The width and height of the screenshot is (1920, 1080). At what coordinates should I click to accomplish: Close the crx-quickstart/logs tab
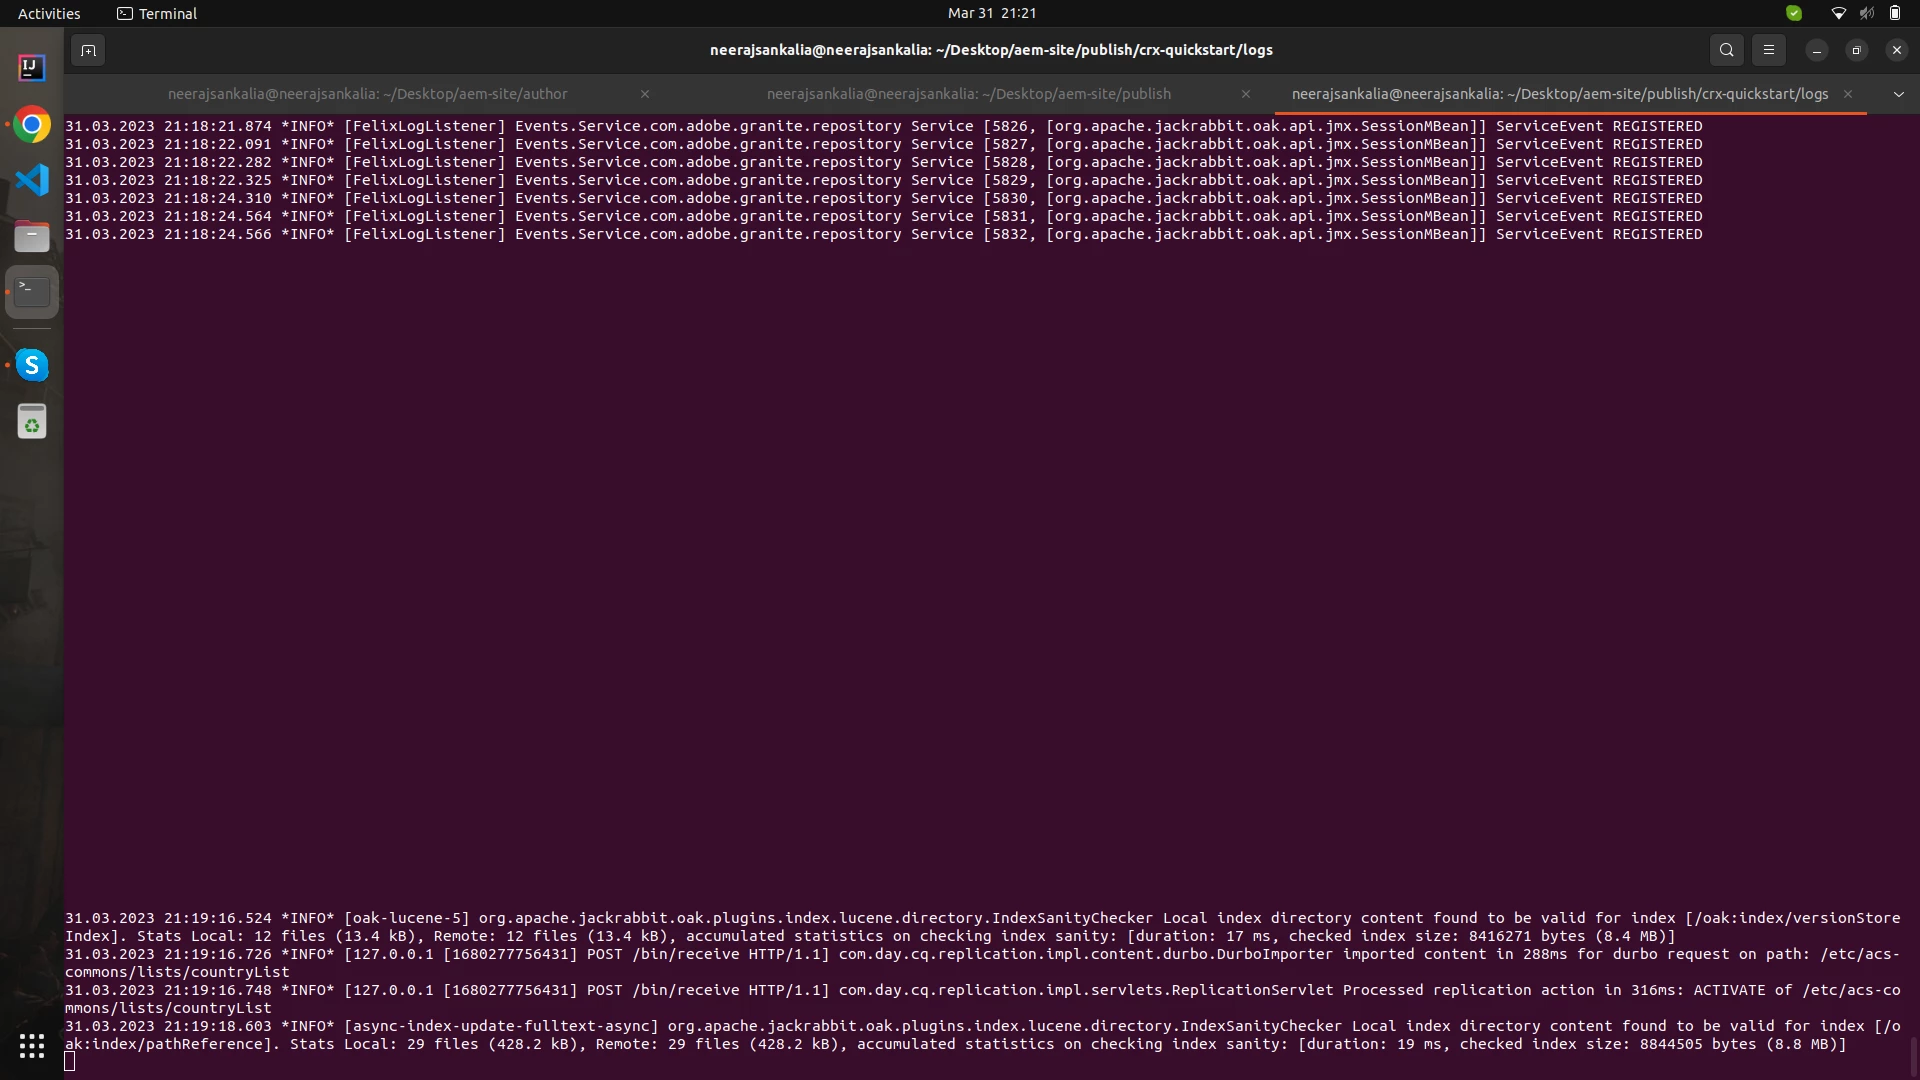coord(1848,94)
